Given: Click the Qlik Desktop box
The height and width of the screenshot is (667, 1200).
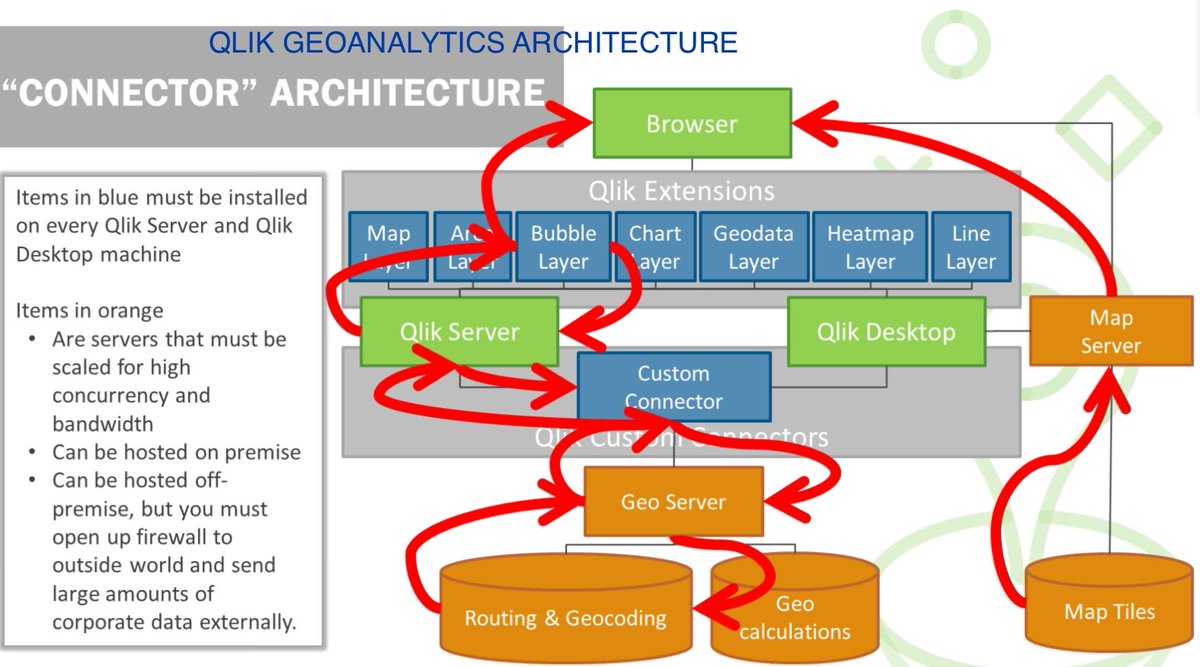Looking at the screenshot, I should pos(886,331).
